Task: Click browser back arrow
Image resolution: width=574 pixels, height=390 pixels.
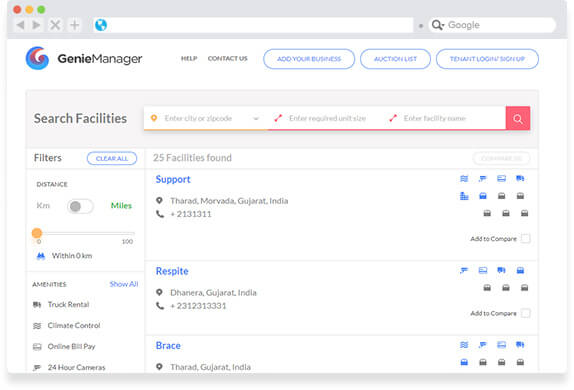Action: 20,25
